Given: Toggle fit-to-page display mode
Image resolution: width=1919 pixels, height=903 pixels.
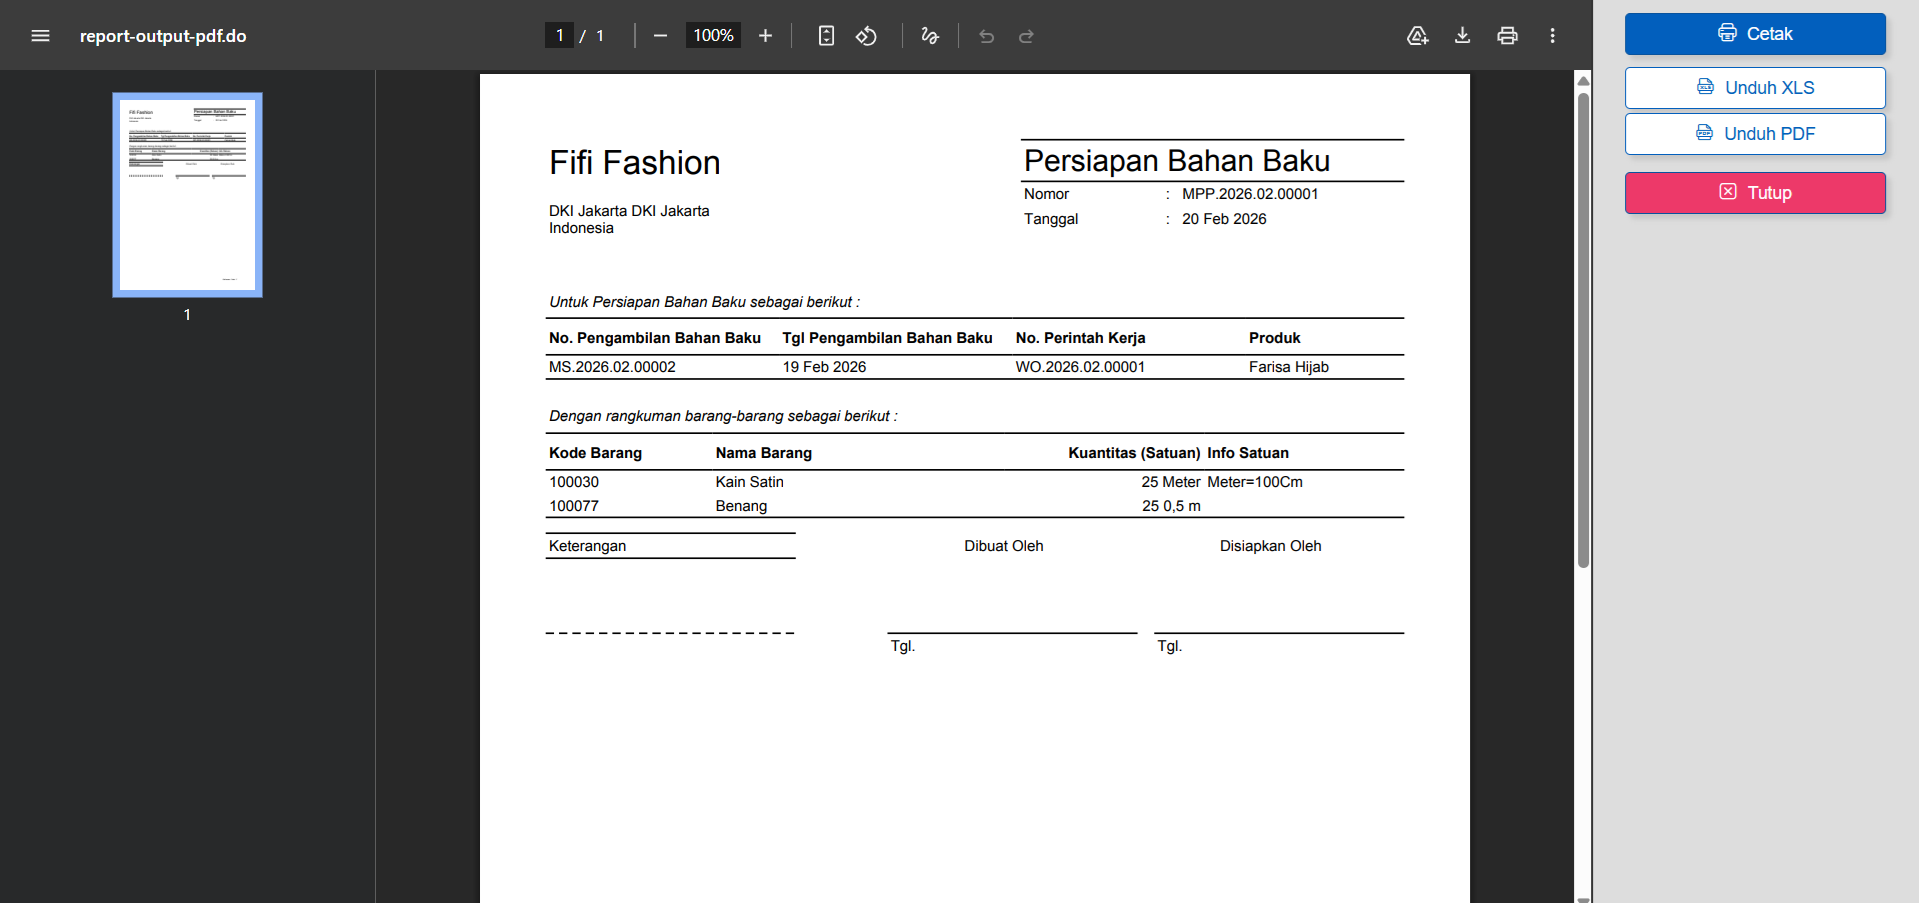Looking at the screenshot, I should pos(826,35).
